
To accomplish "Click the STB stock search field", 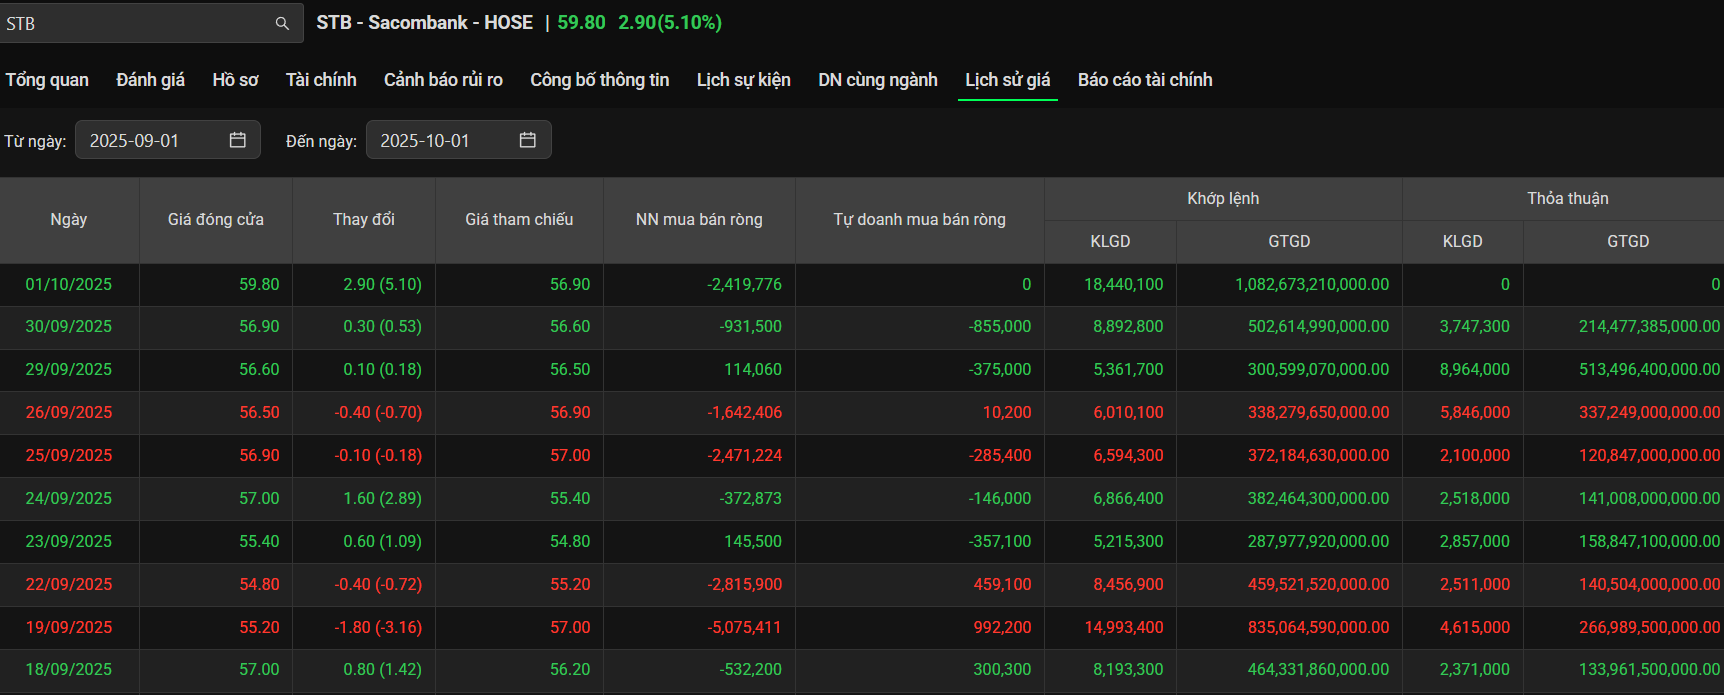I will [135, 23].
